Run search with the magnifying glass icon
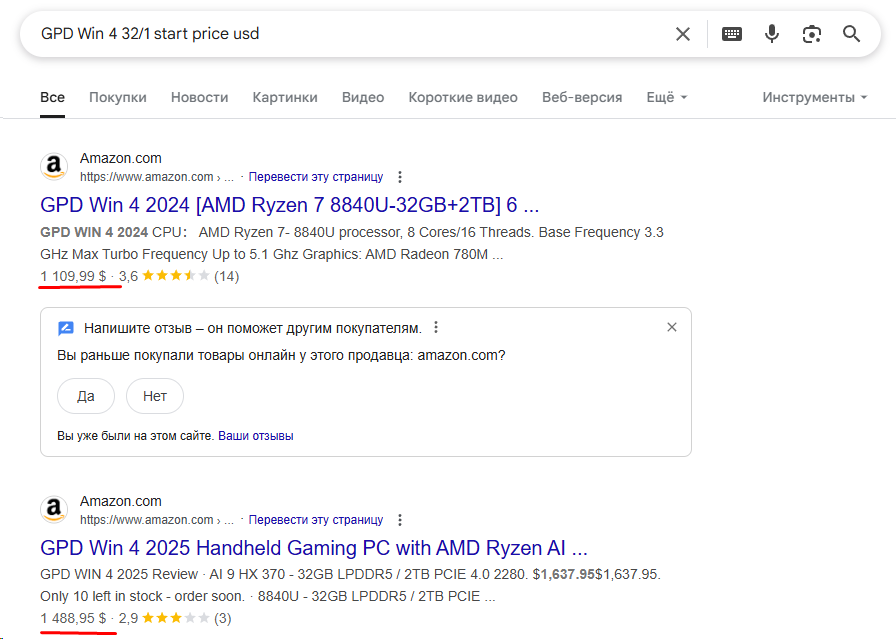The height and width of the screenshot is (639, 896). point(851,34)
